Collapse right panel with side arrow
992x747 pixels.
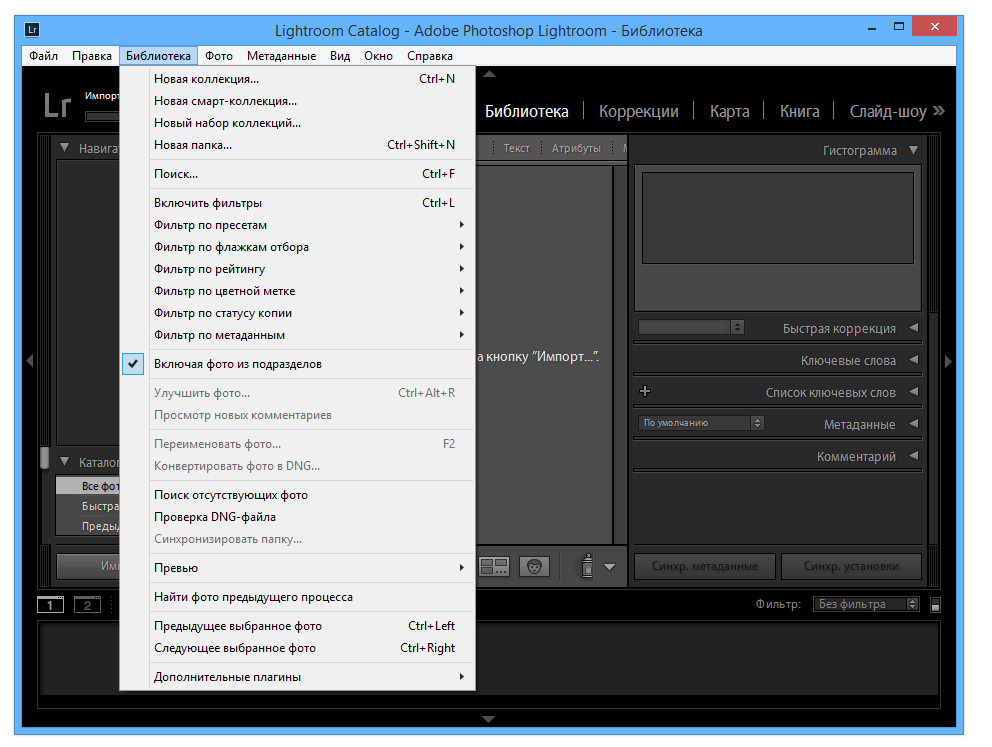[948, 361]
